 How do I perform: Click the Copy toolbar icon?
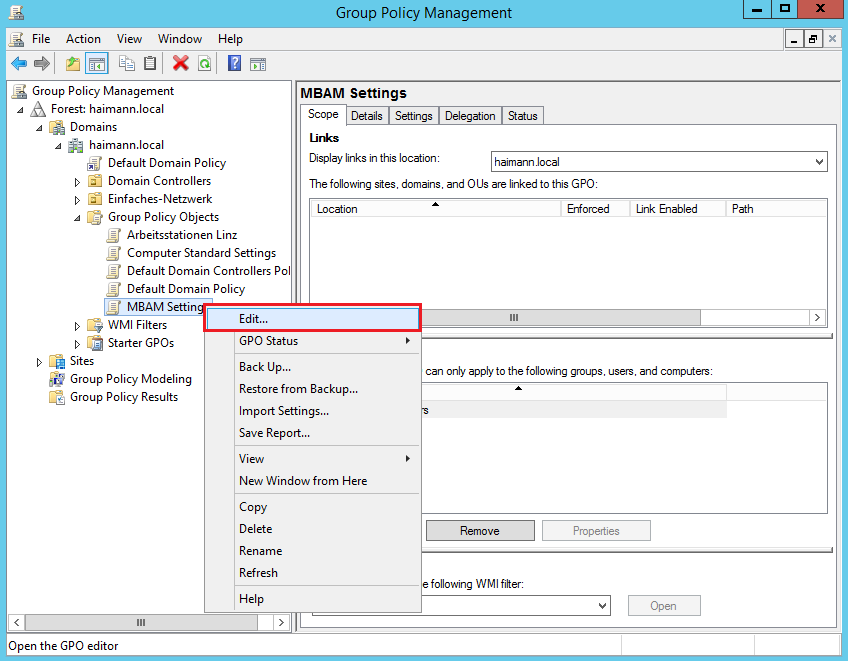click(x=127, y=63)
